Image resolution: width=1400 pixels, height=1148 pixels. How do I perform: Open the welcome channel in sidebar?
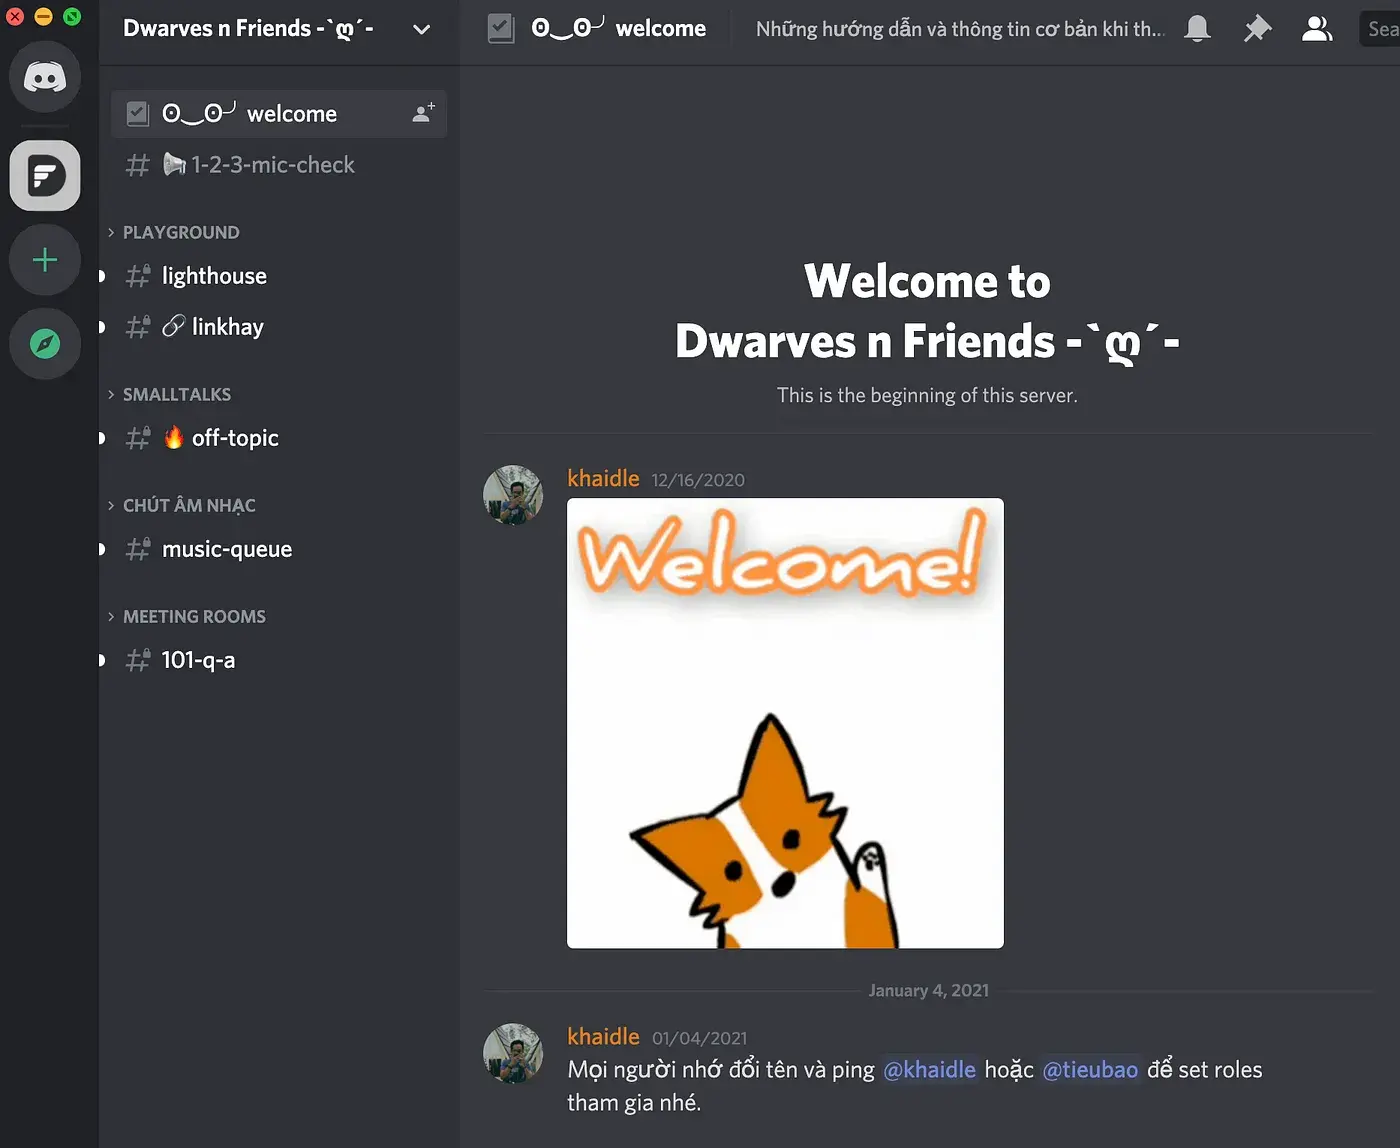pyautogui.click(x=278, y=114)
